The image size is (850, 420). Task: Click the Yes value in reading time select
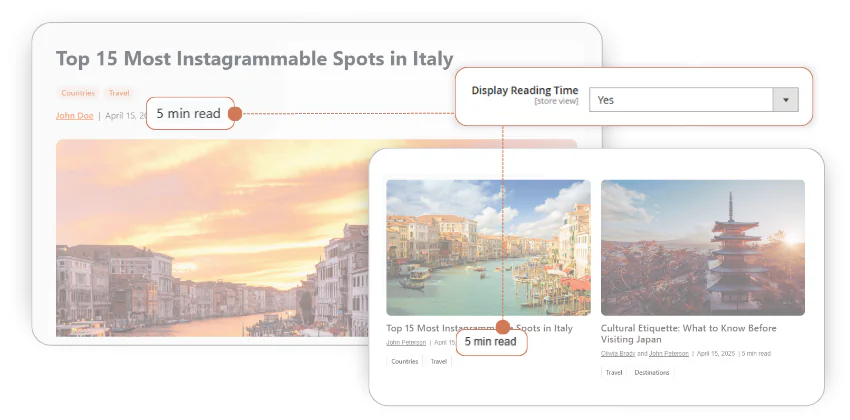click(680, 100)
